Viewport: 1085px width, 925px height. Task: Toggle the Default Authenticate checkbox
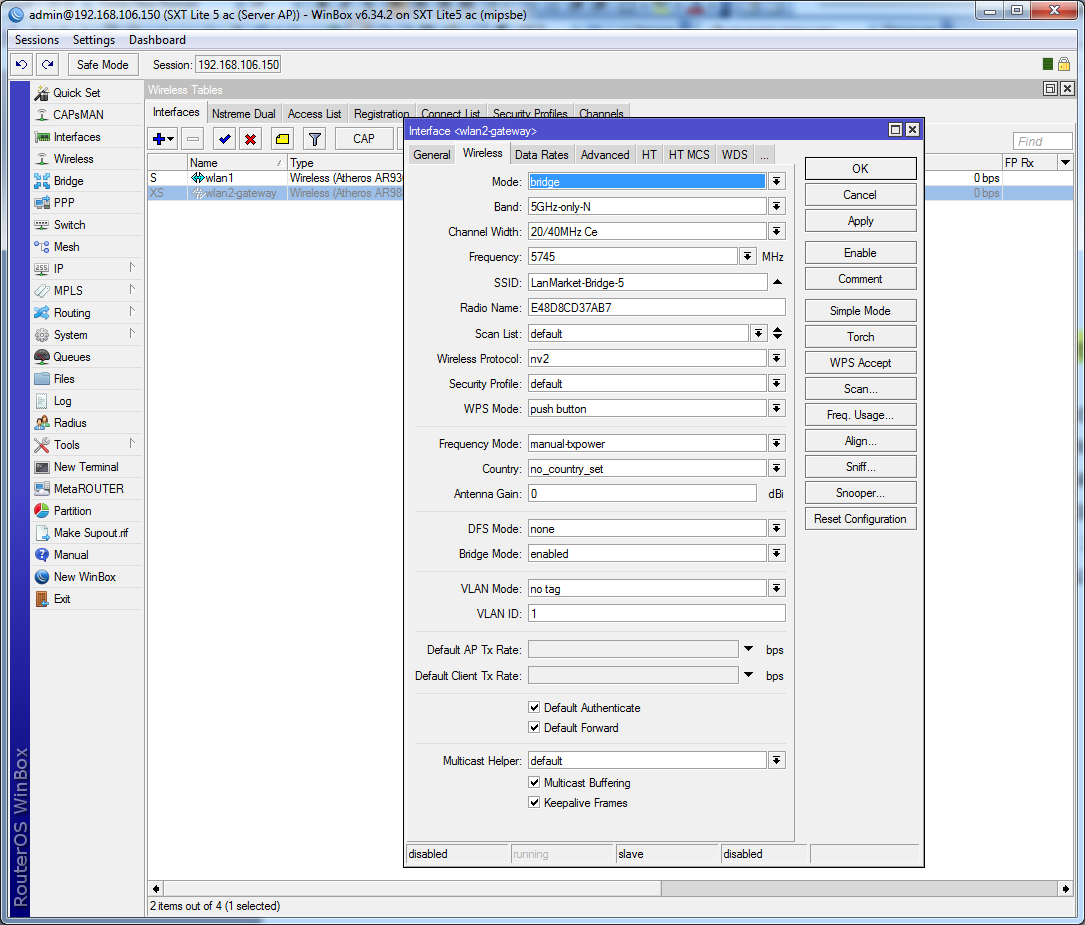coord(535,708)
